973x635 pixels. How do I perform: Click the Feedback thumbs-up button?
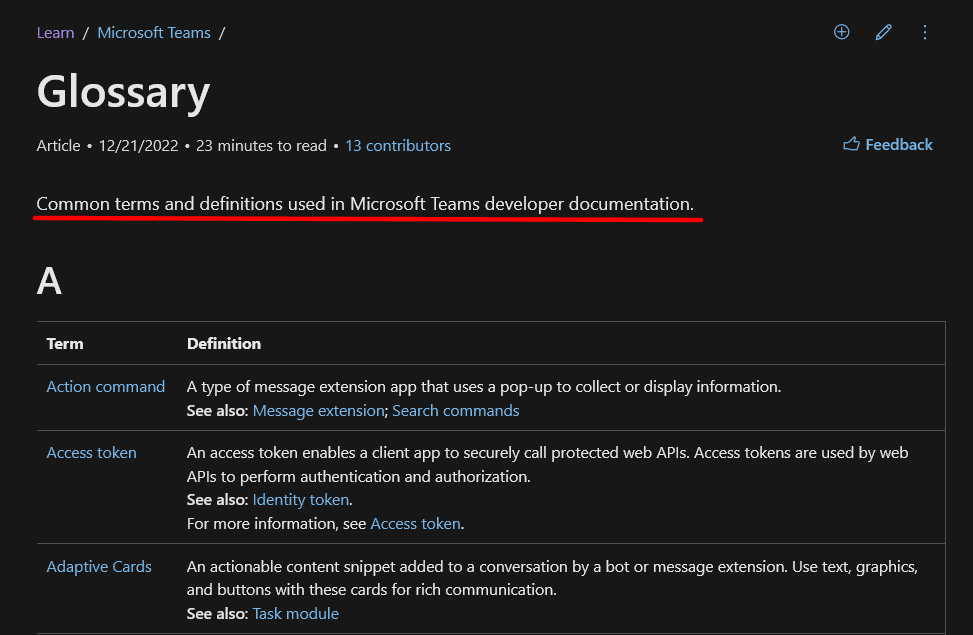coord(887,145)
